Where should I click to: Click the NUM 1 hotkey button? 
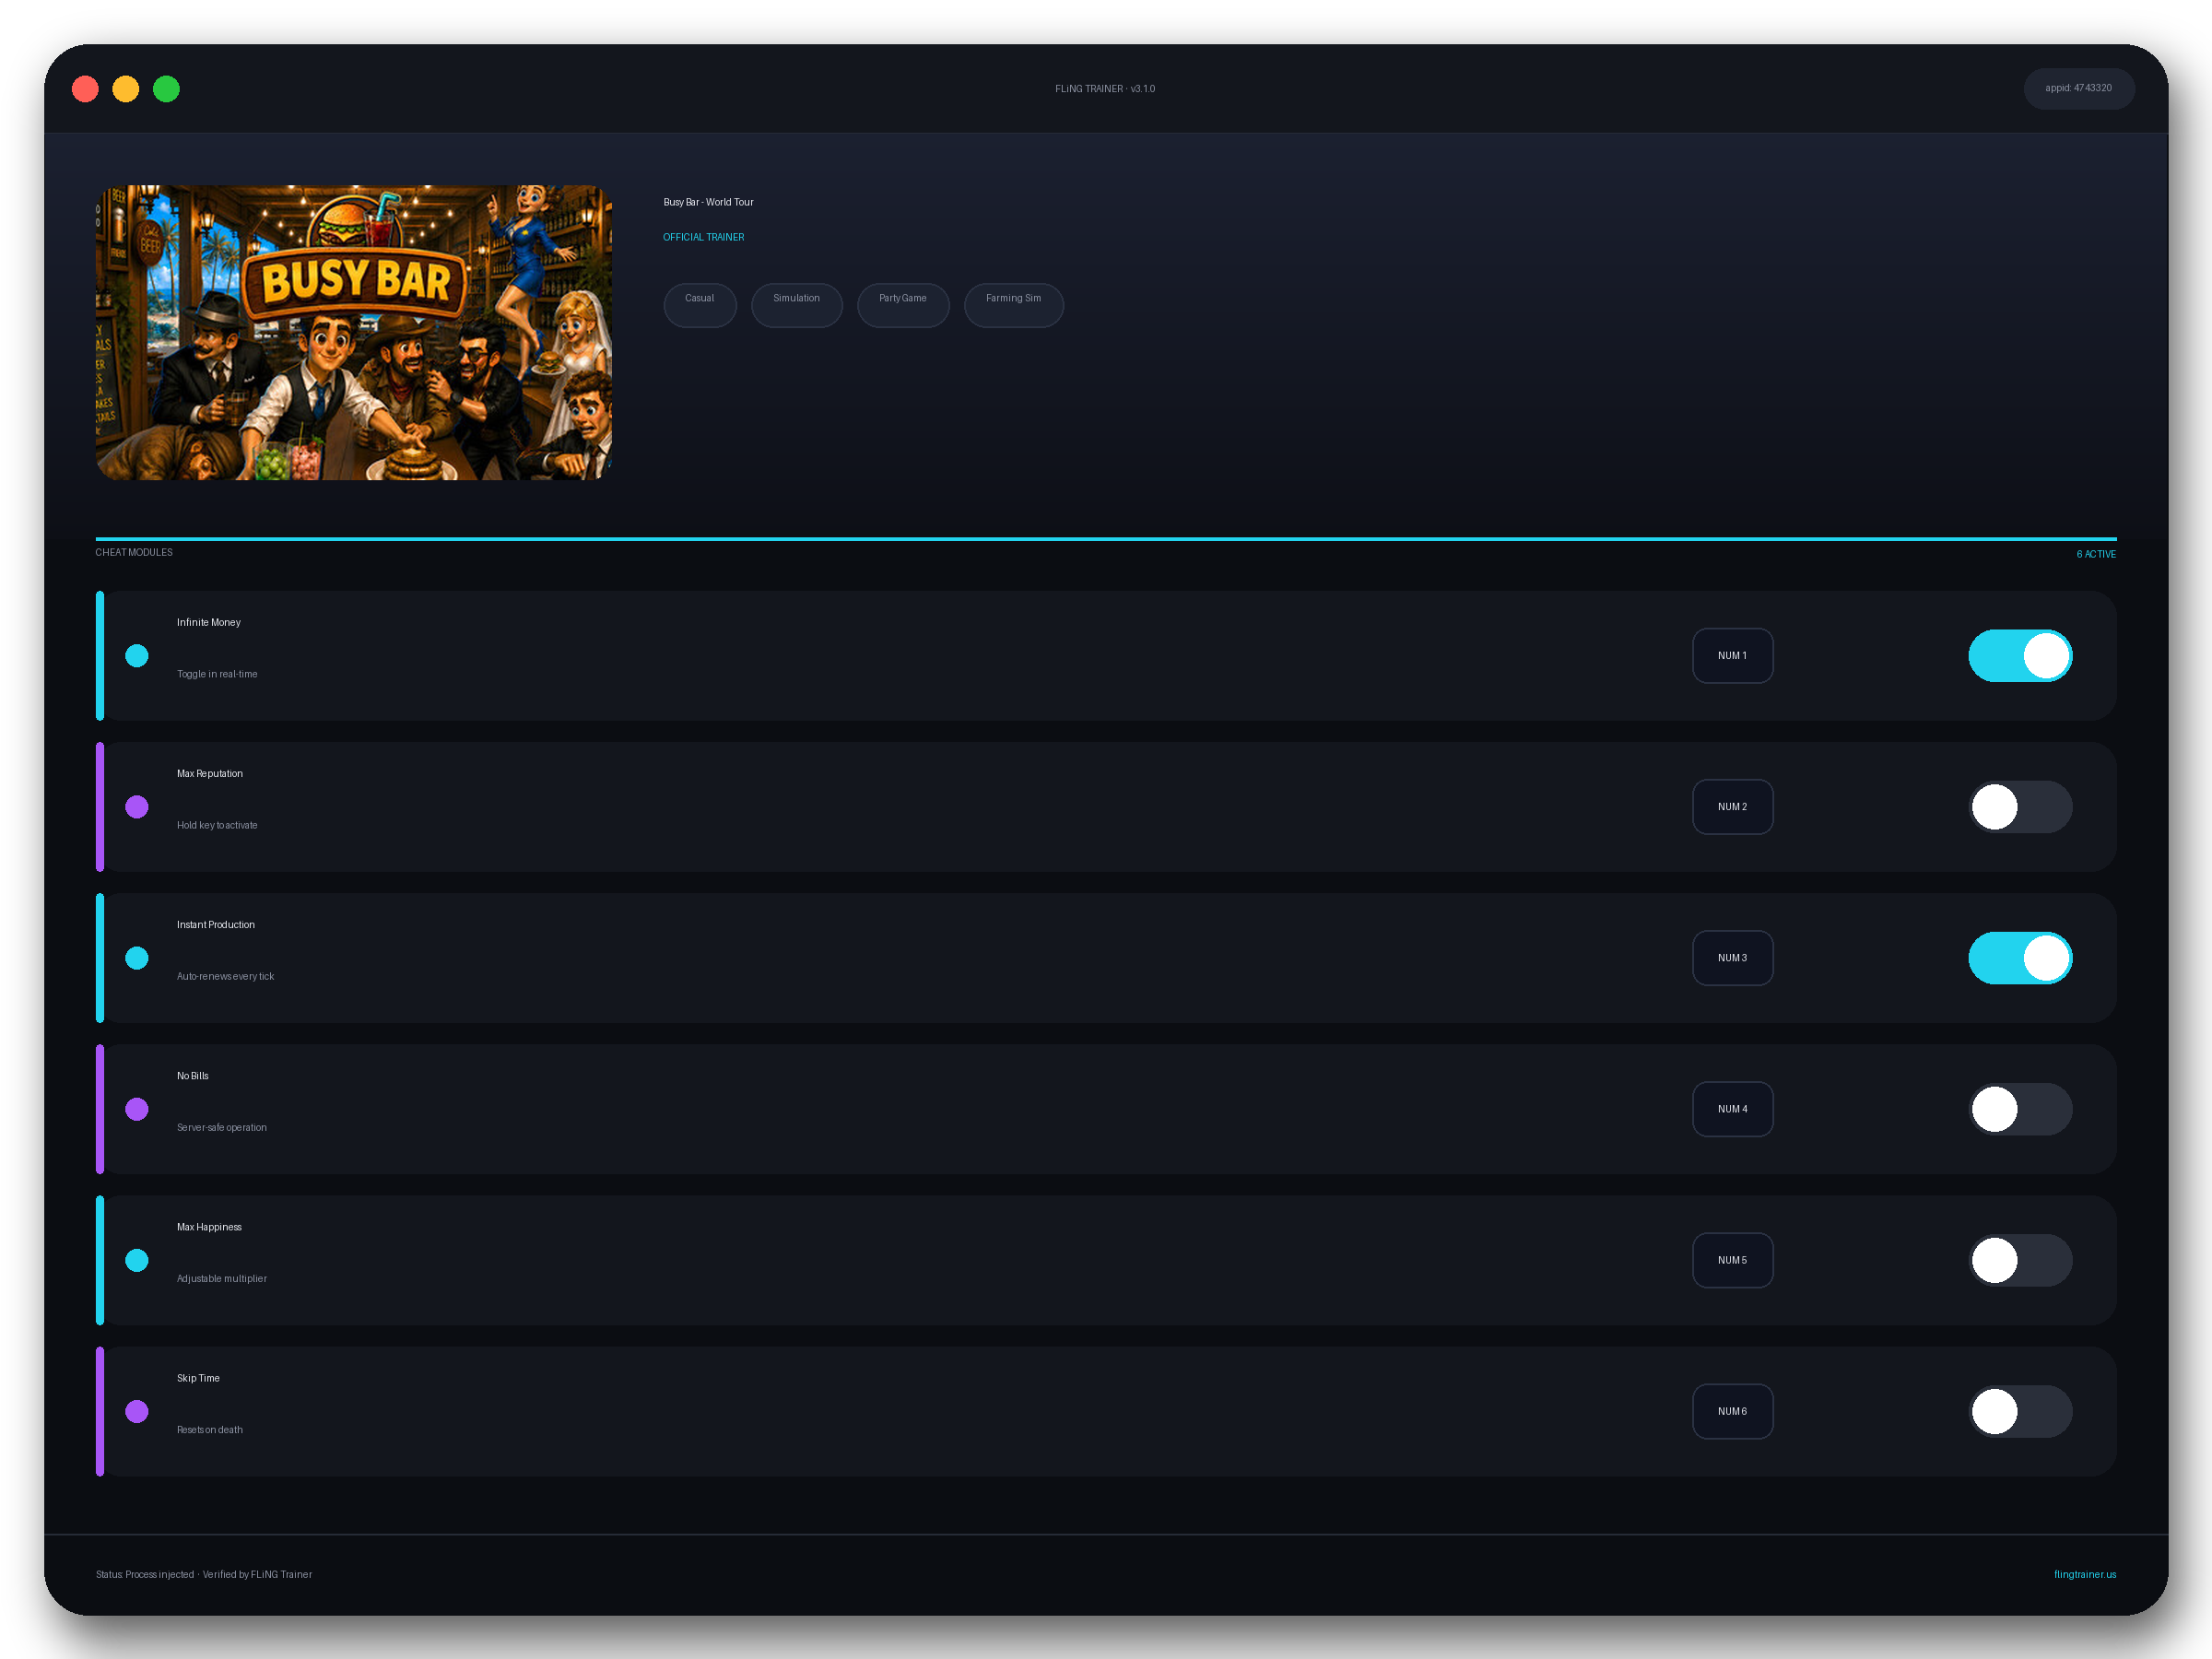click(1732, 656)
